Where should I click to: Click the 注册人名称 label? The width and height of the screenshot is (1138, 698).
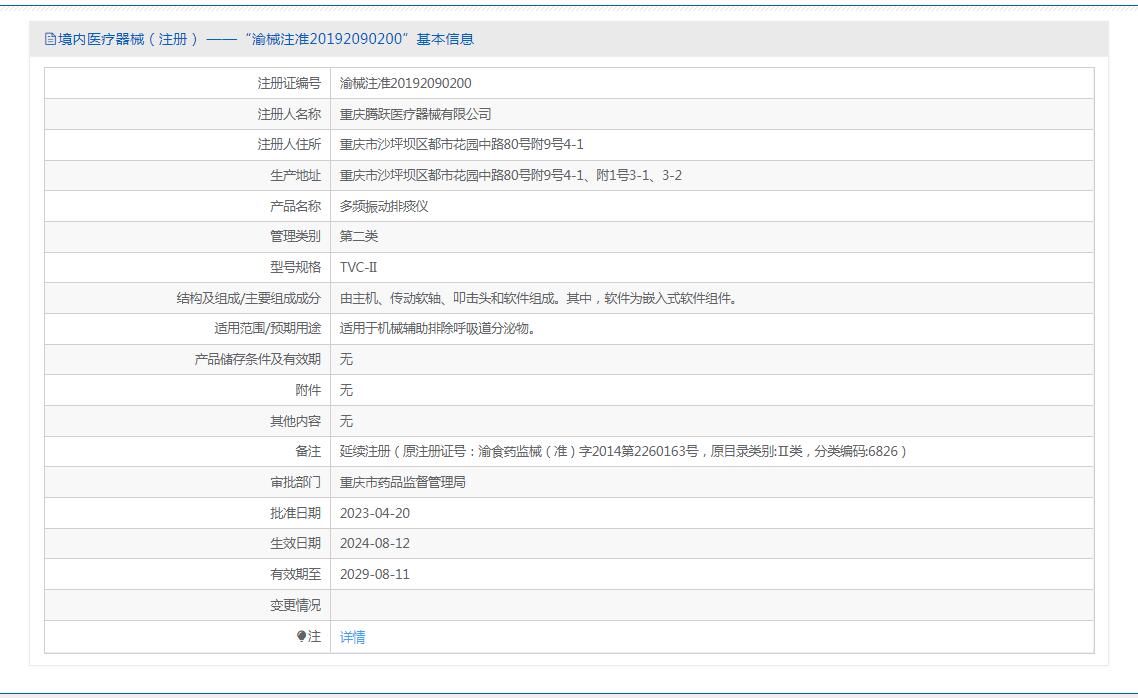tap(289, 114)
